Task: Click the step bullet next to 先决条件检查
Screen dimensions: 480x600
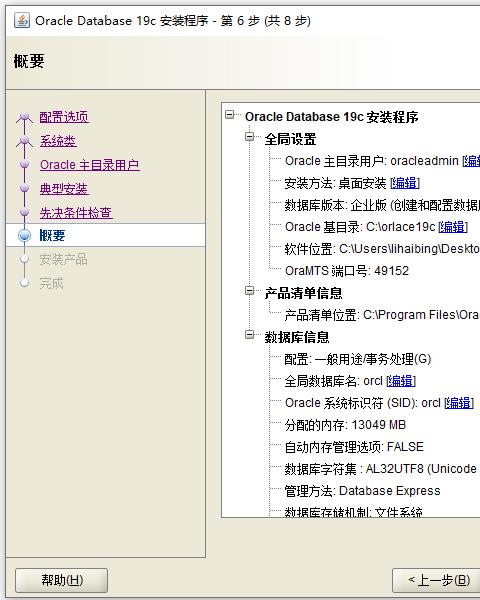Action: pos(24,212)
